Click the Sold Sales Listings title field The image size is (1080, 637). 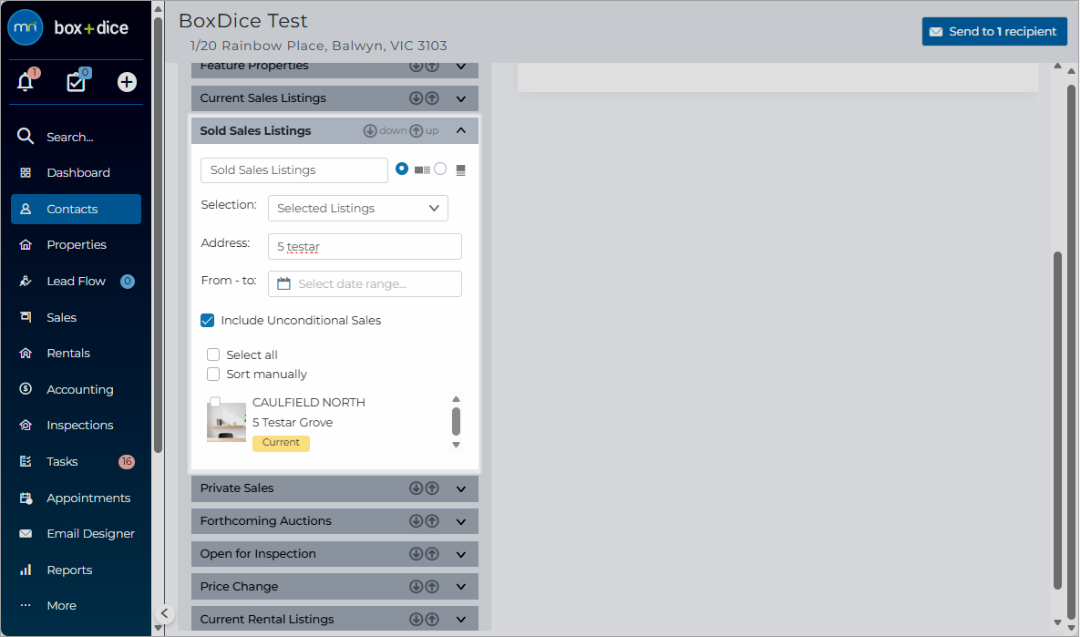[294, 170]
